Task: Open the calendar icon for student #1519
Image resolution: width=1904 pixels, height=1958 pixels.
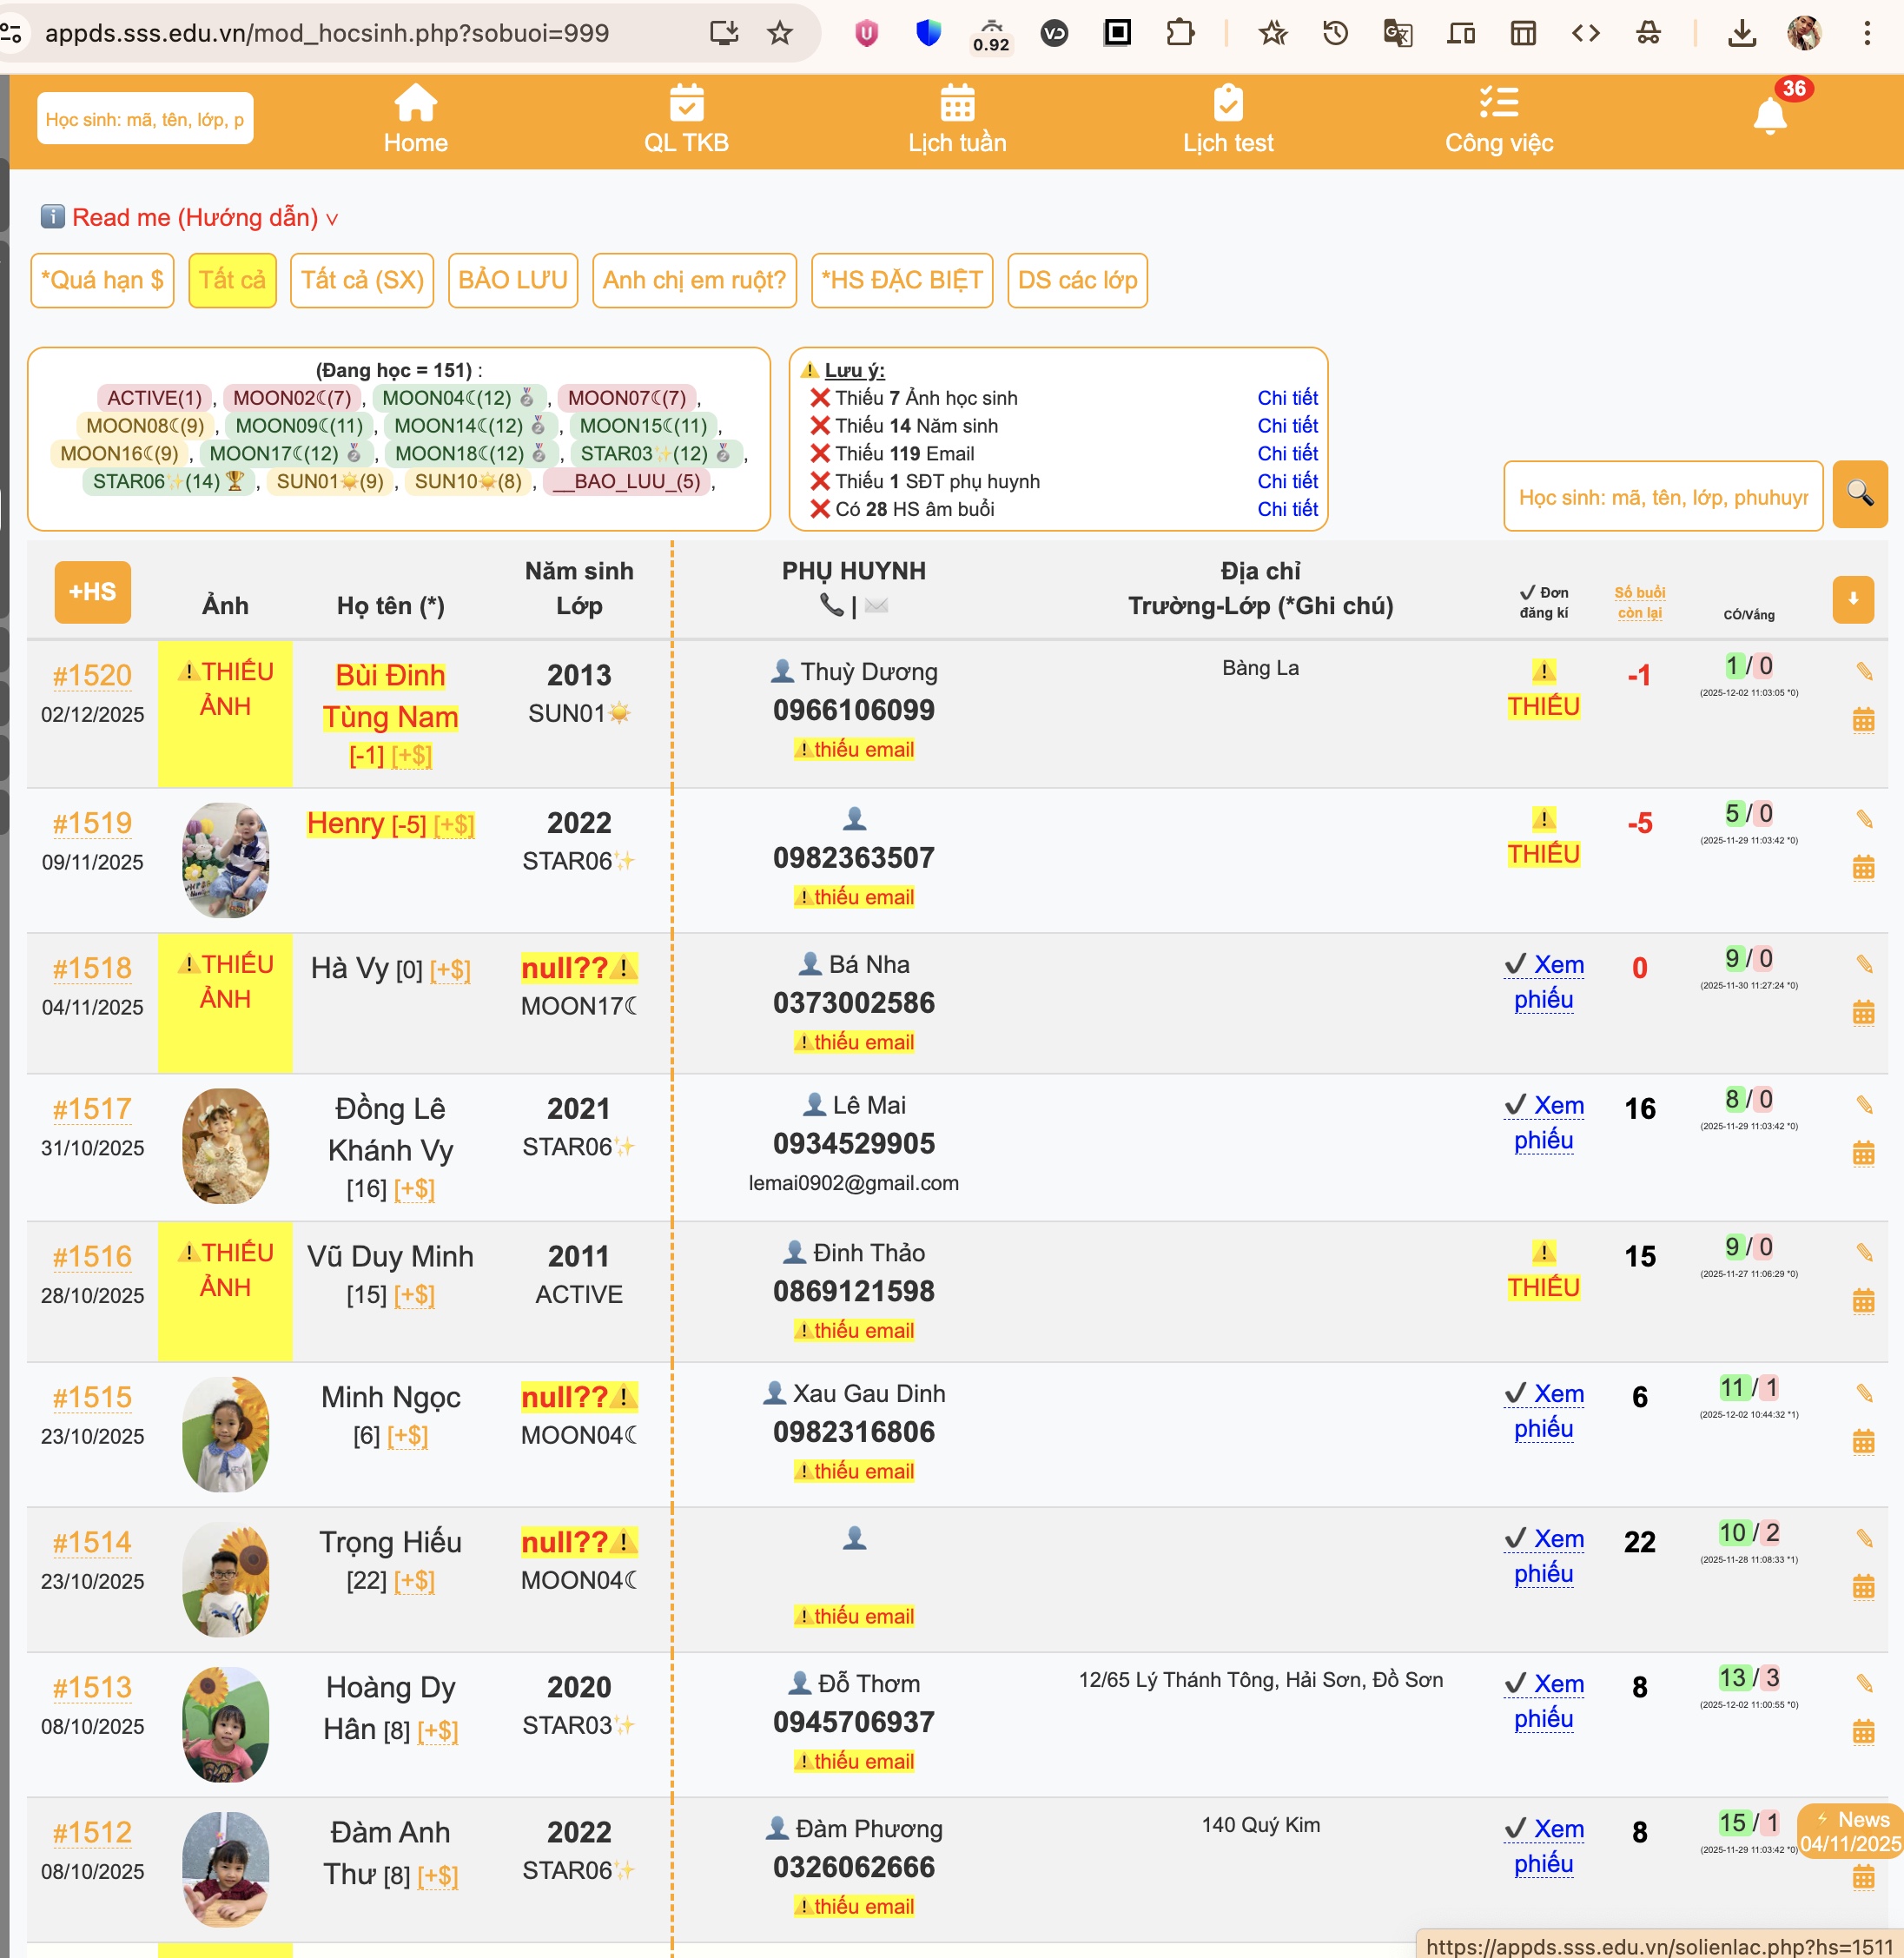Action: coord(1863,867)
